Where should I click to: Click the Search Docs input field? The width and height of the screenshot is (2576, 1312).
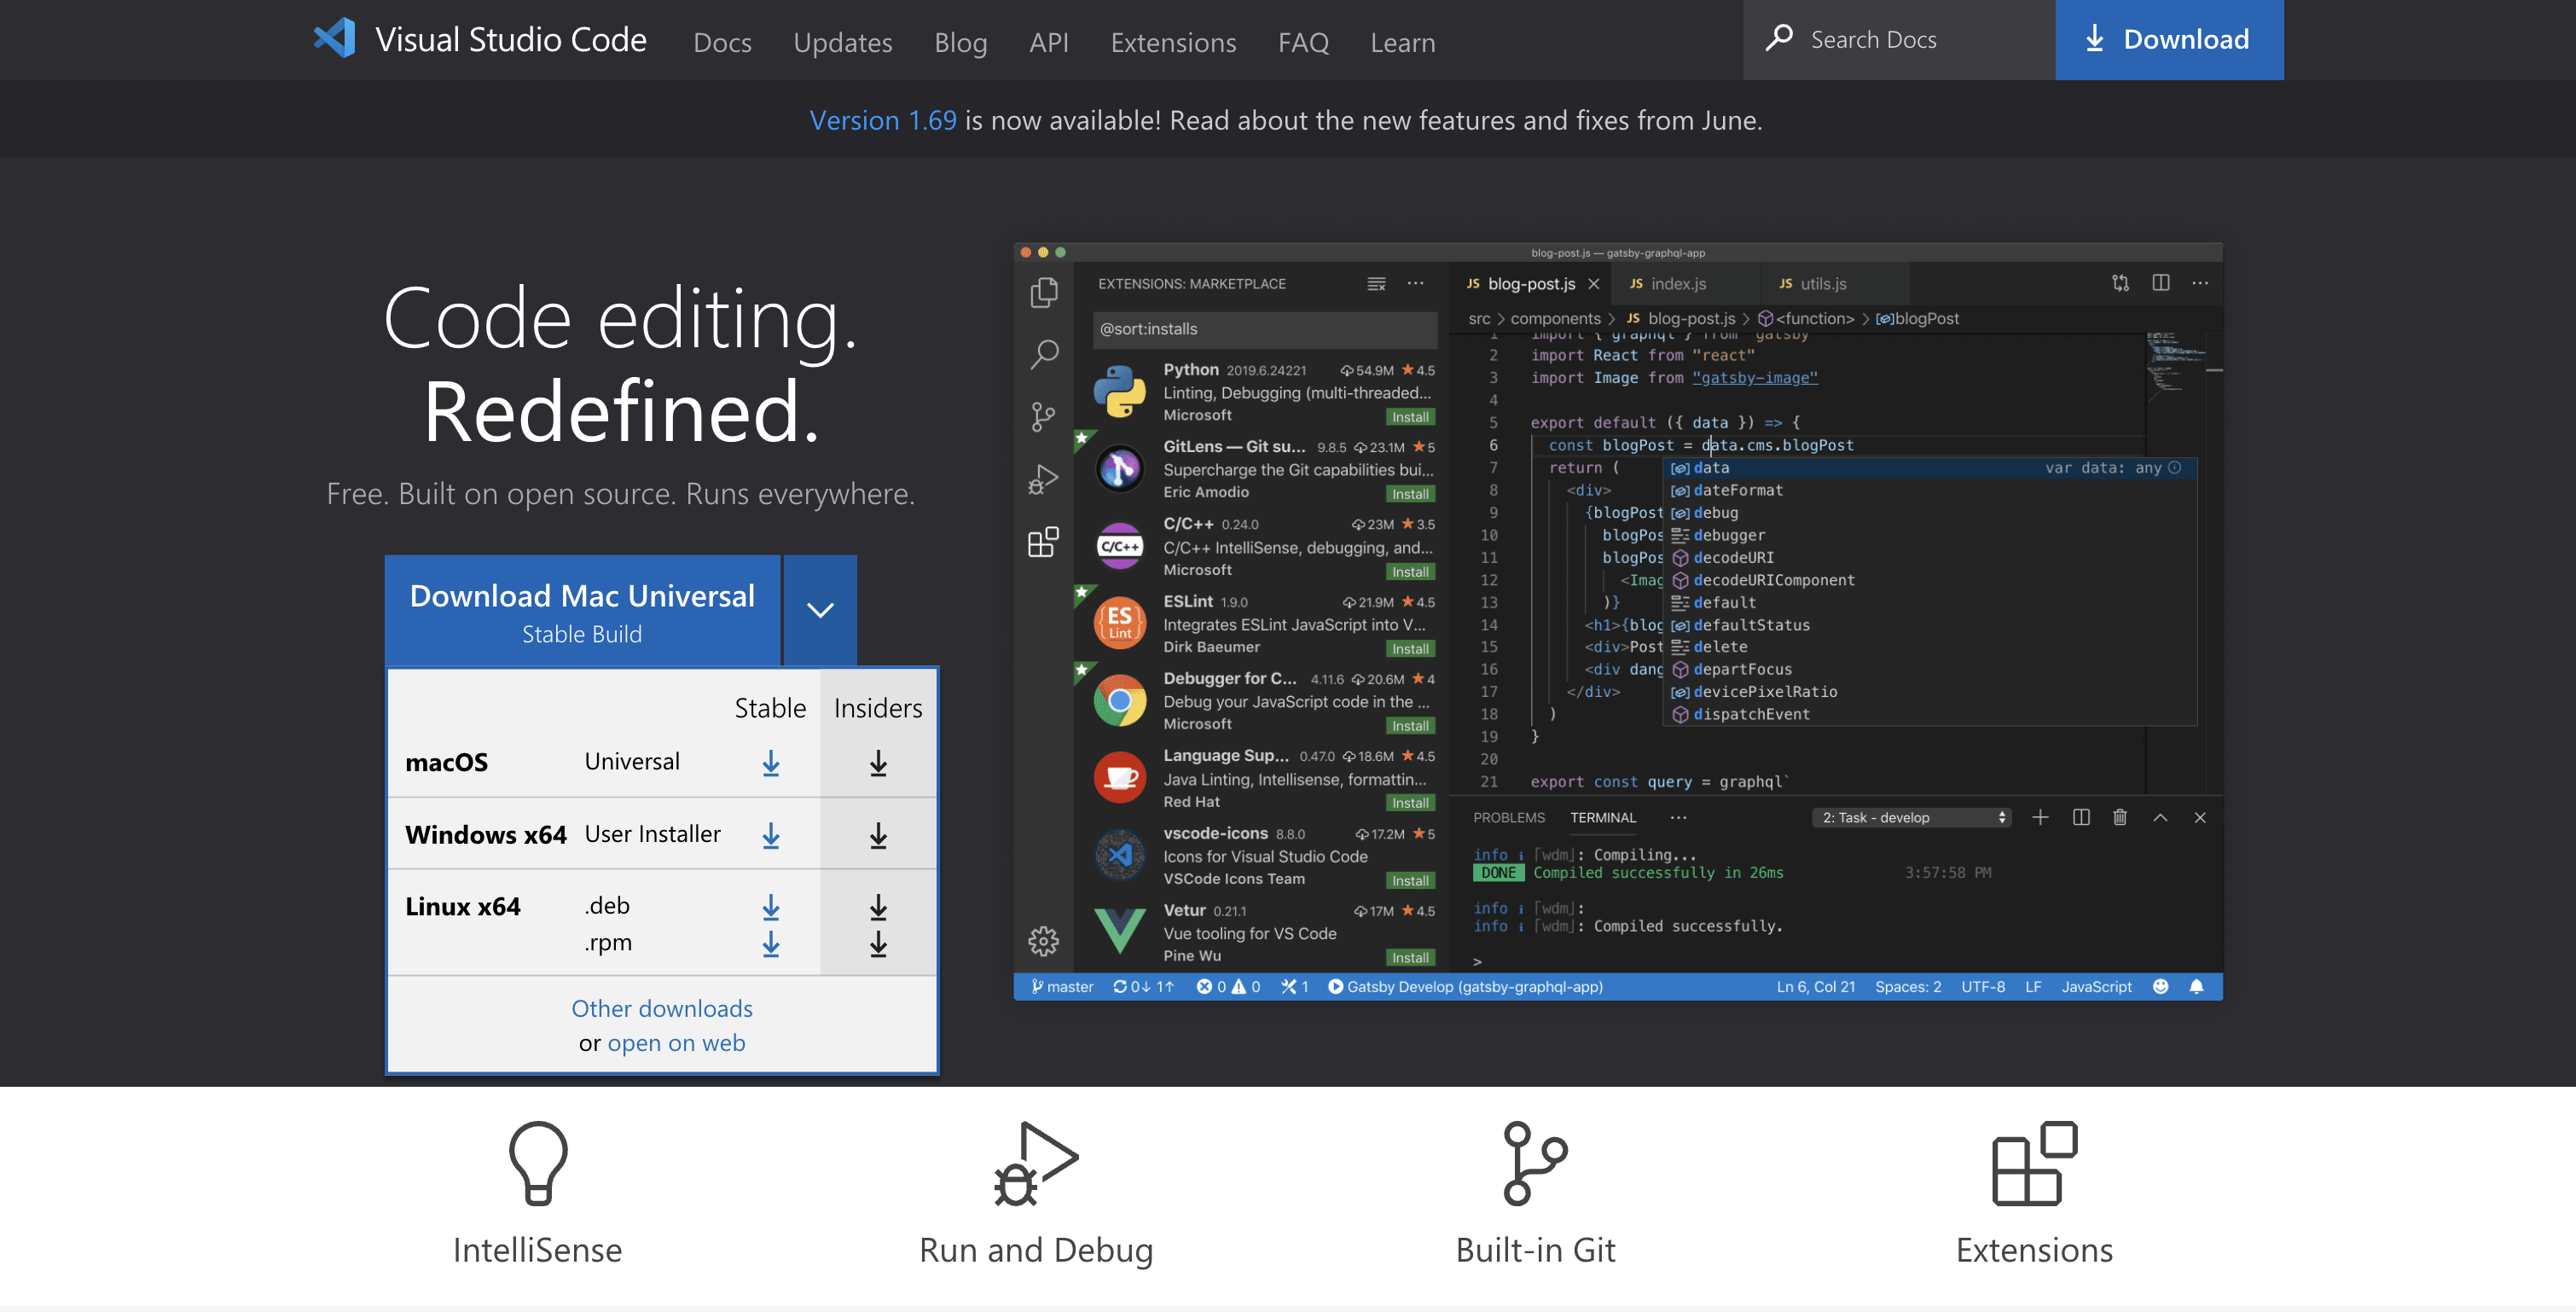1898,39
